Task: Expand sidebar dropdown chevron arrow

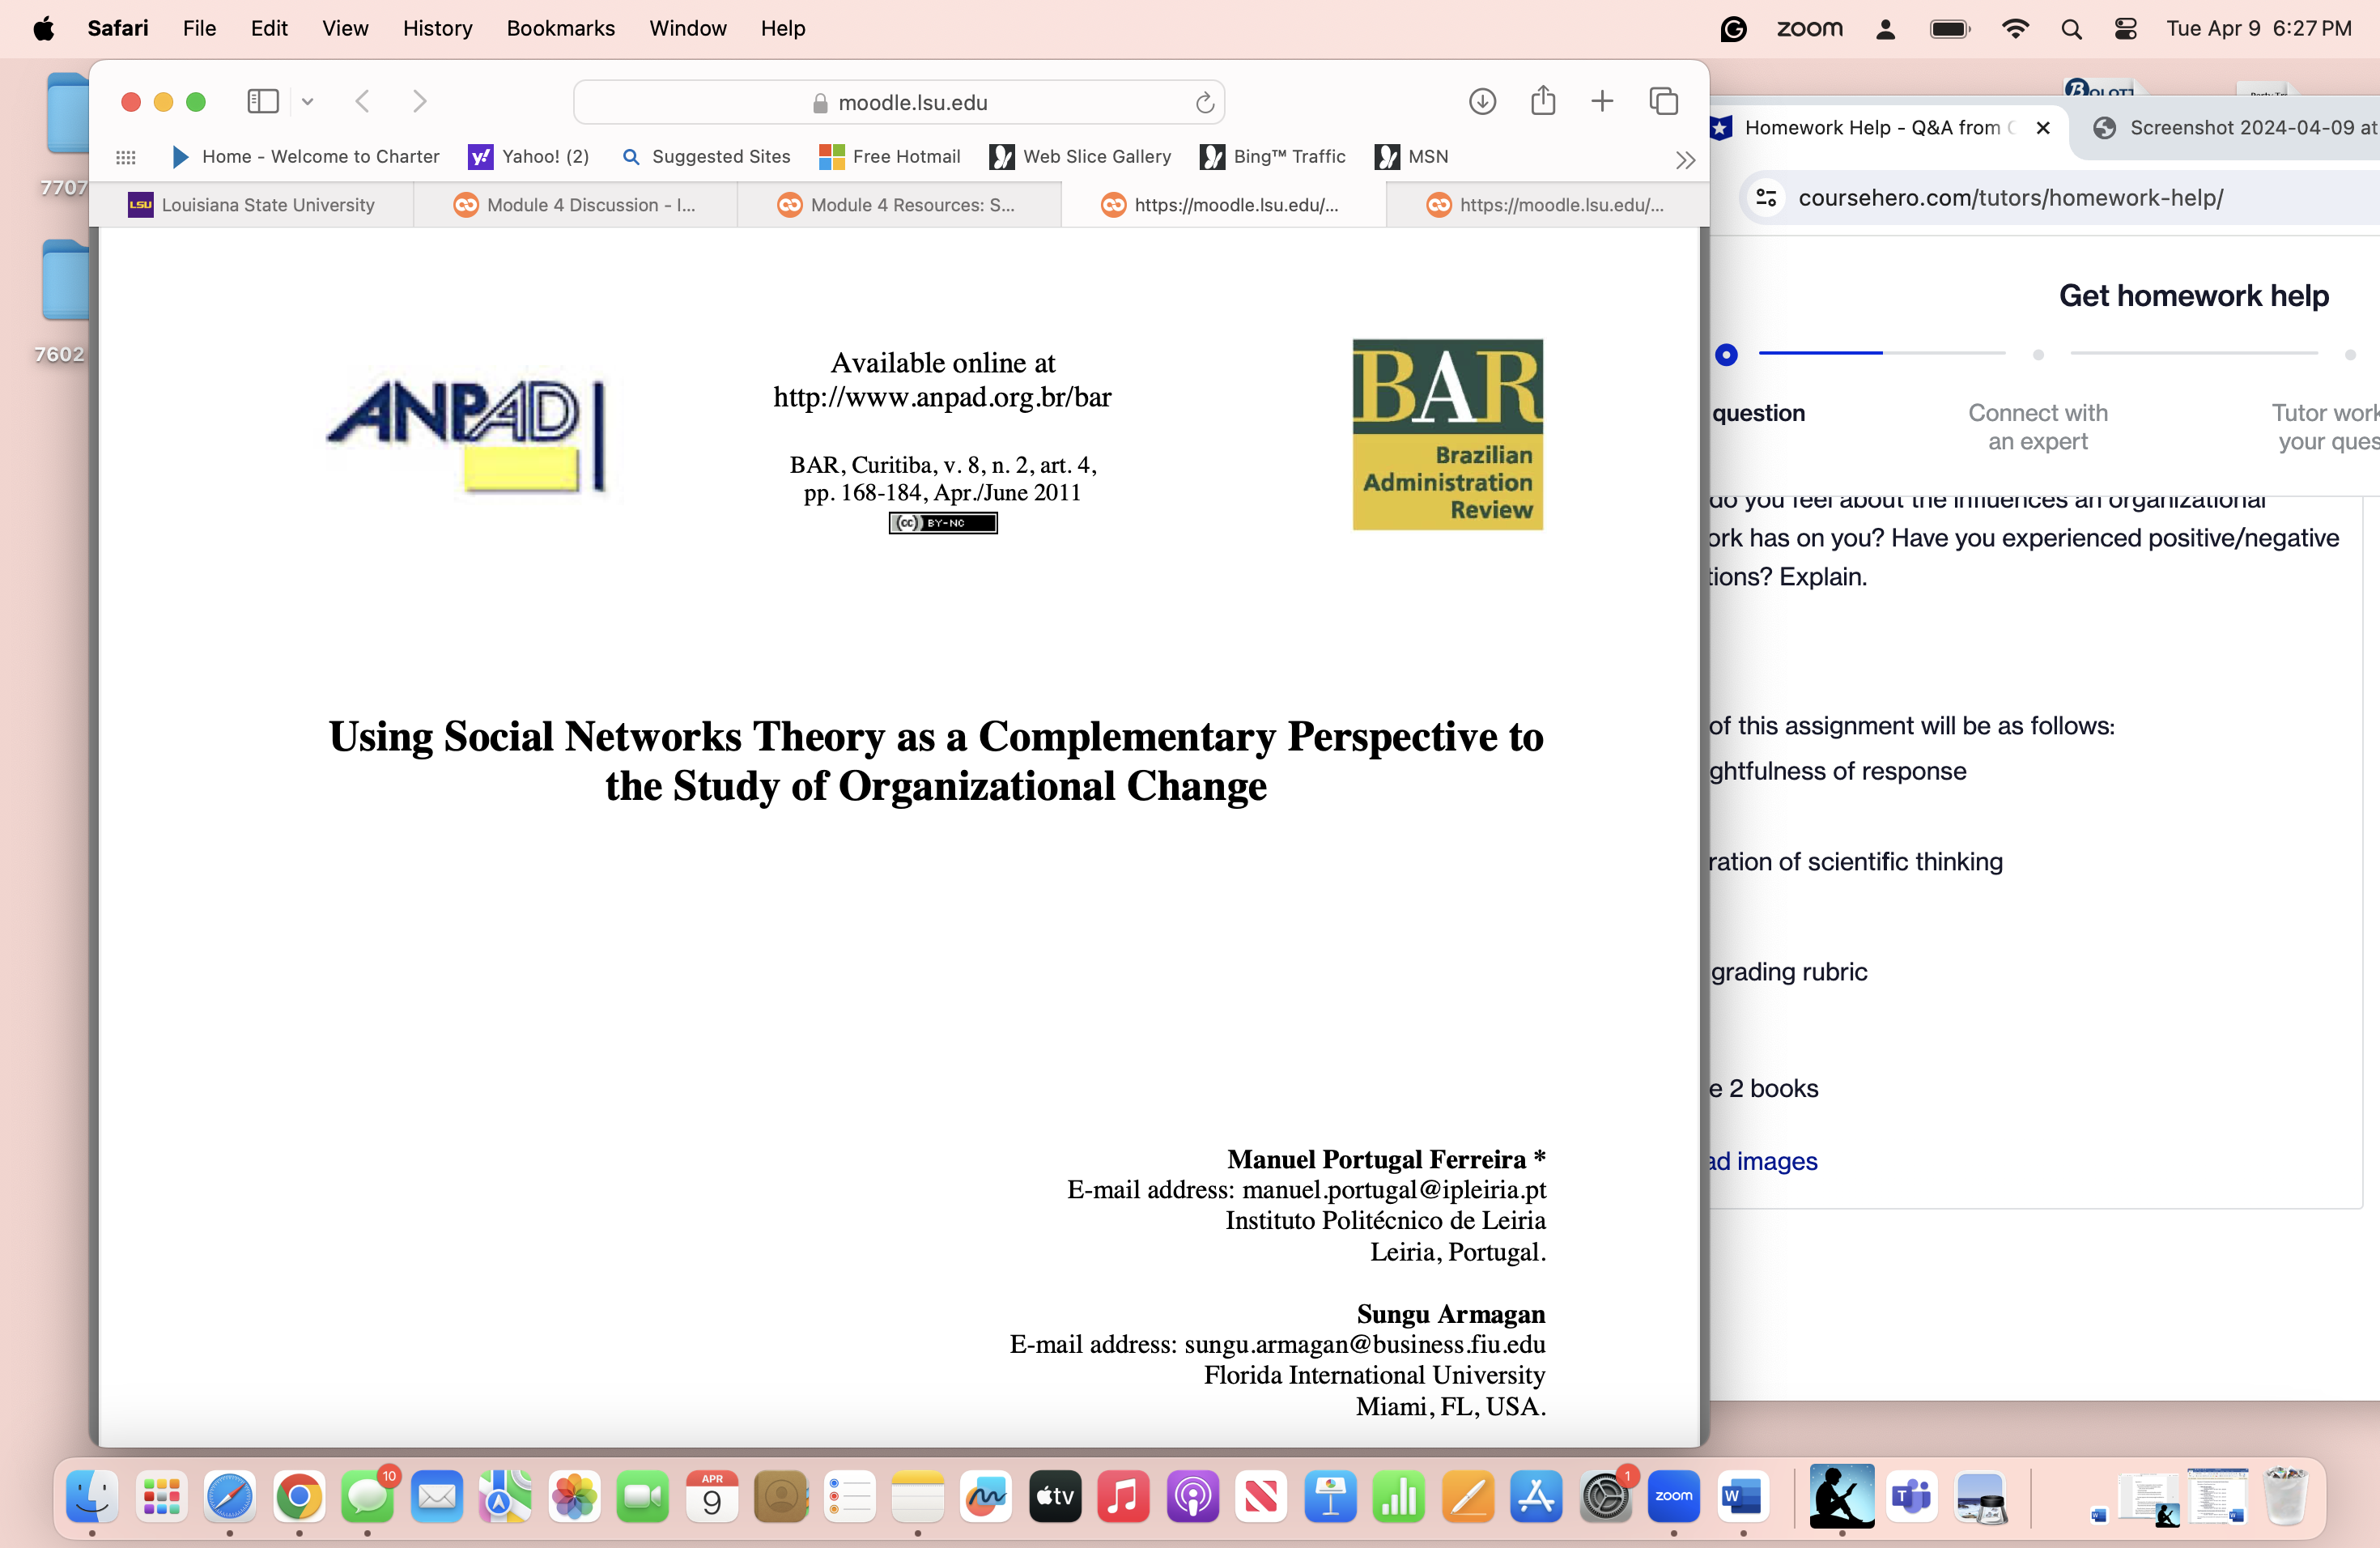Action: (308, 101)
